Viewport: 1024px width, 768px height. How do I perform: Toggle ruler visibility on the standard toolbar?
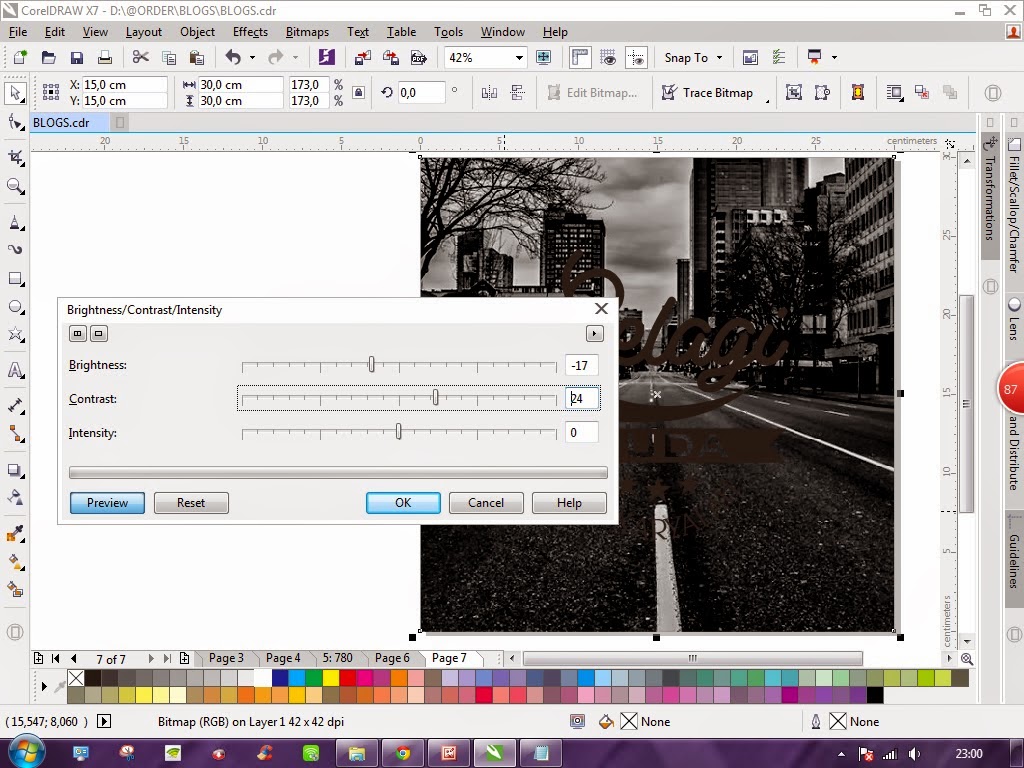(580, 57)
